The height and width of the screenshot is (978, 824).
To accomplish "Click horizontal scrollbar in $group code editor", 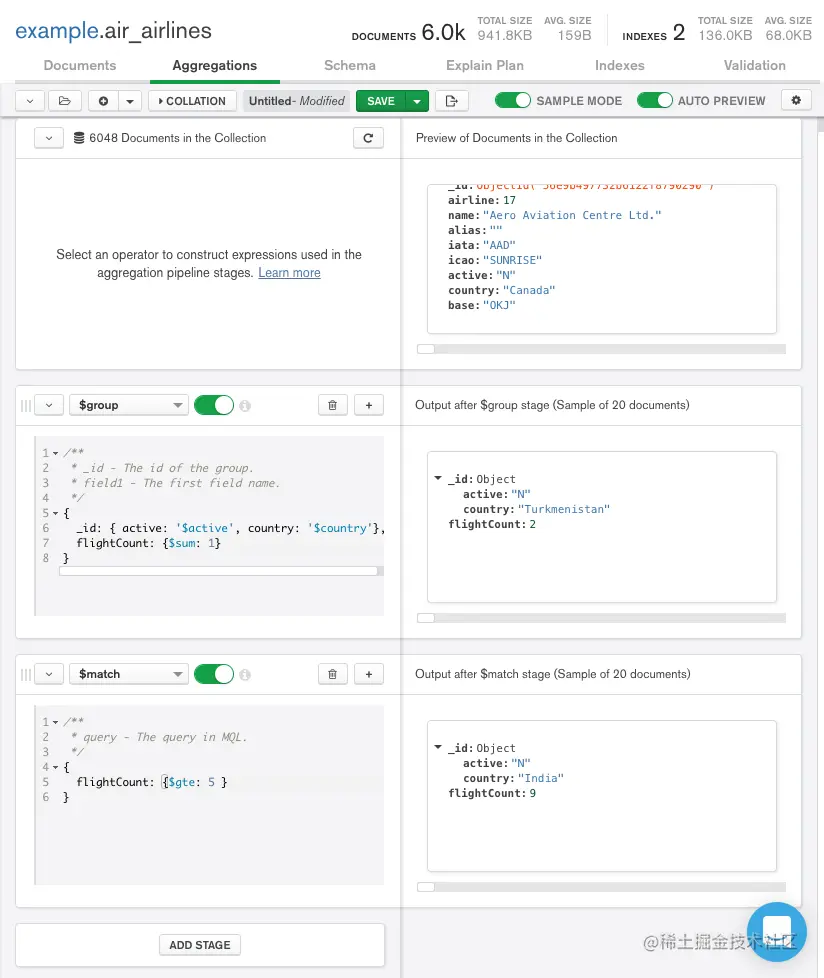I will tap(221, 571).
